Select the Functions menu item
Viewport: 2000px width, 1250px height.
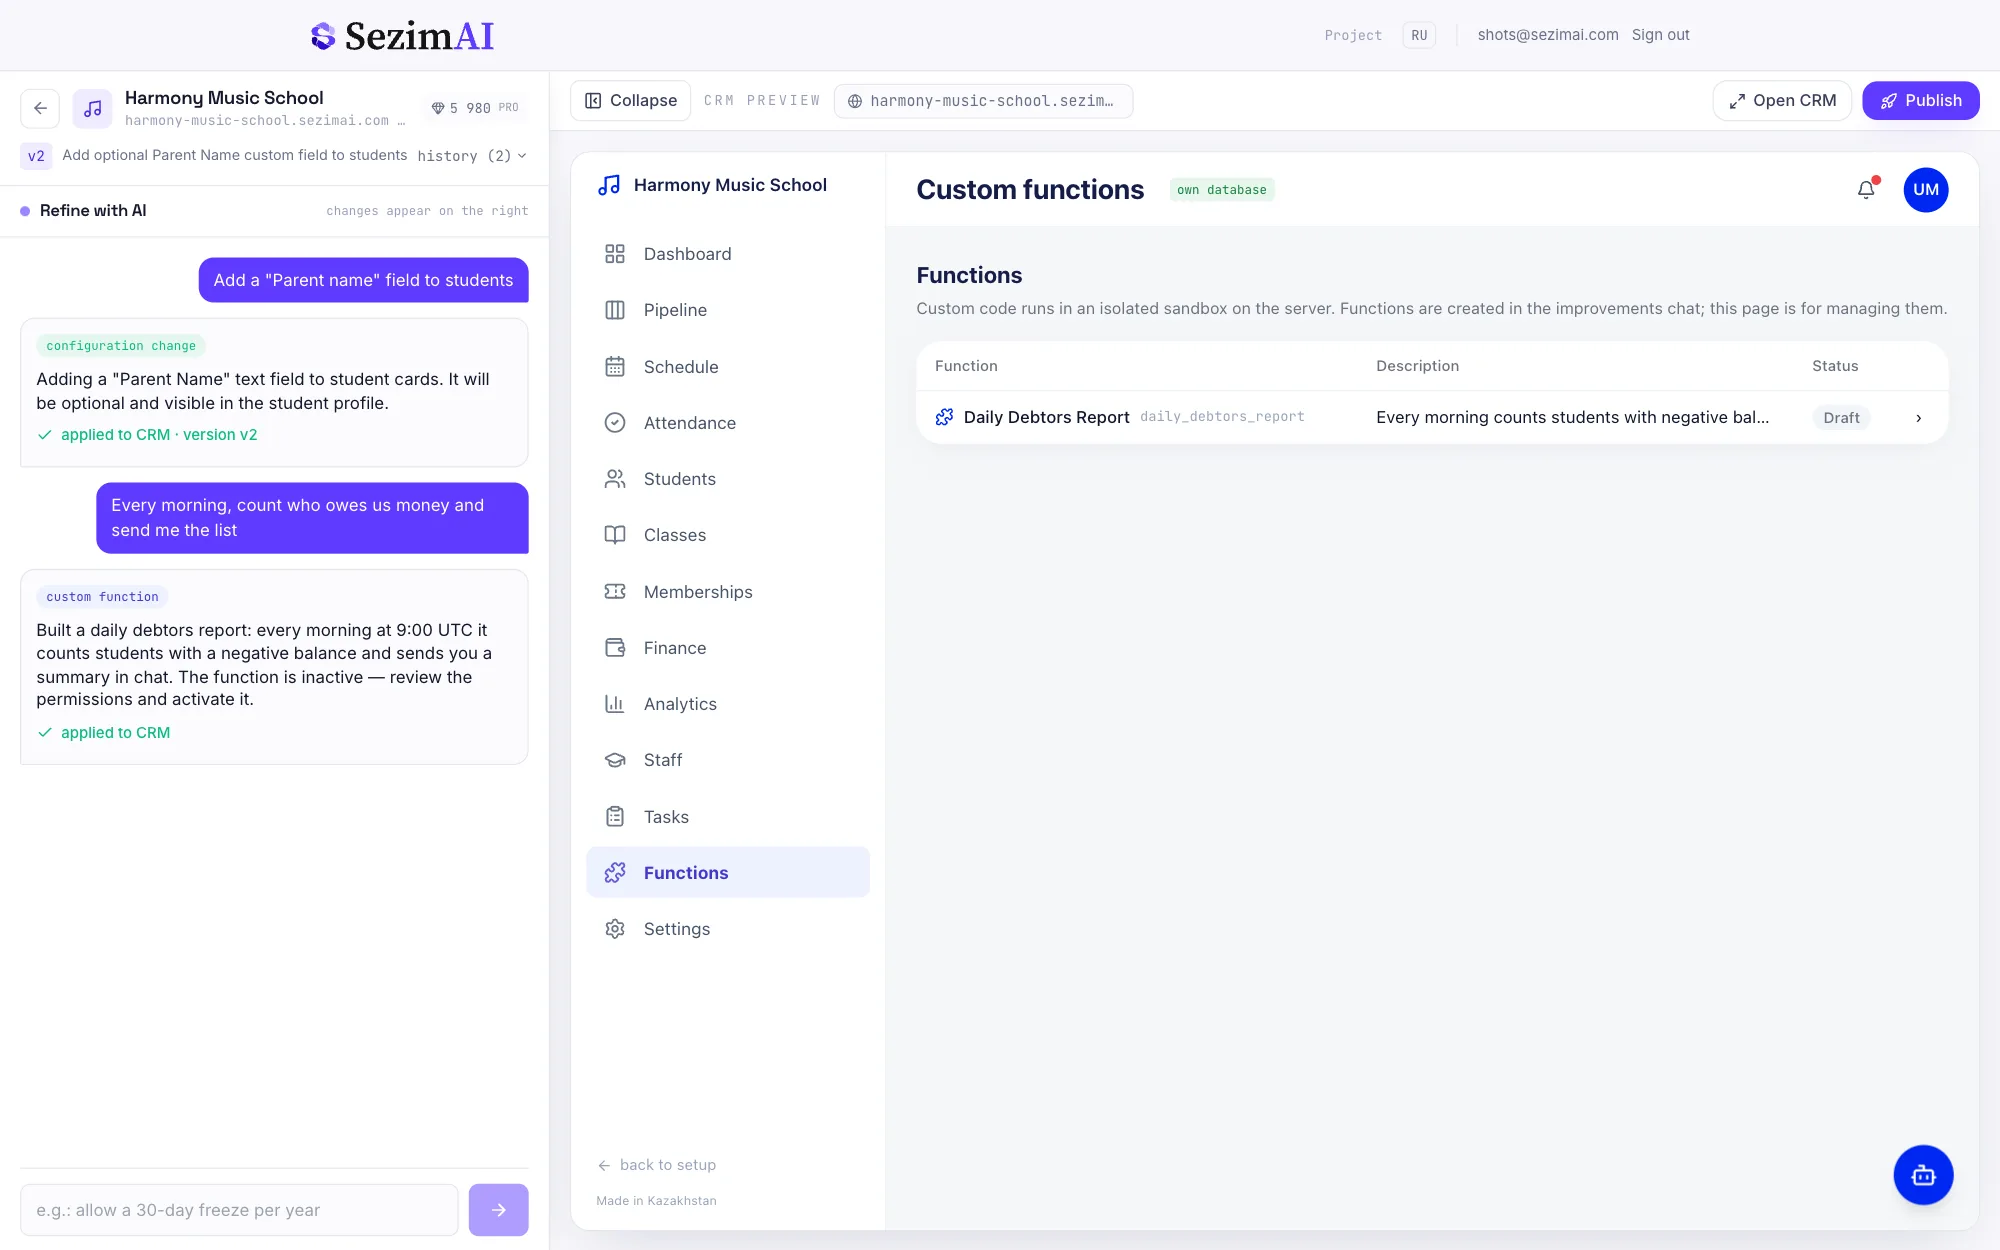point(728,873)
